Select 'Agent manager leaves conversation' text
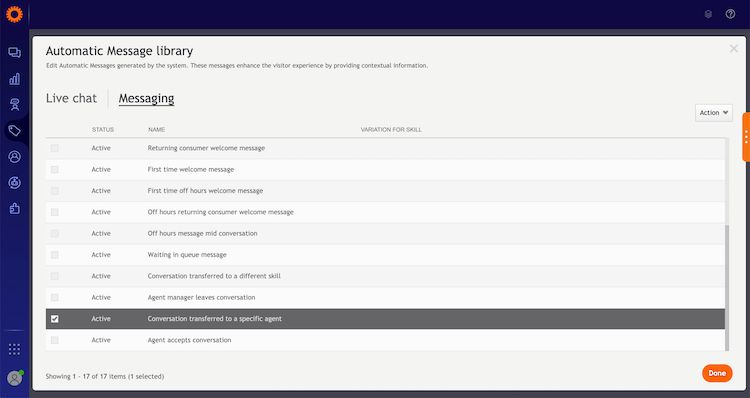The image size is (750, 398). click(201, 298)
